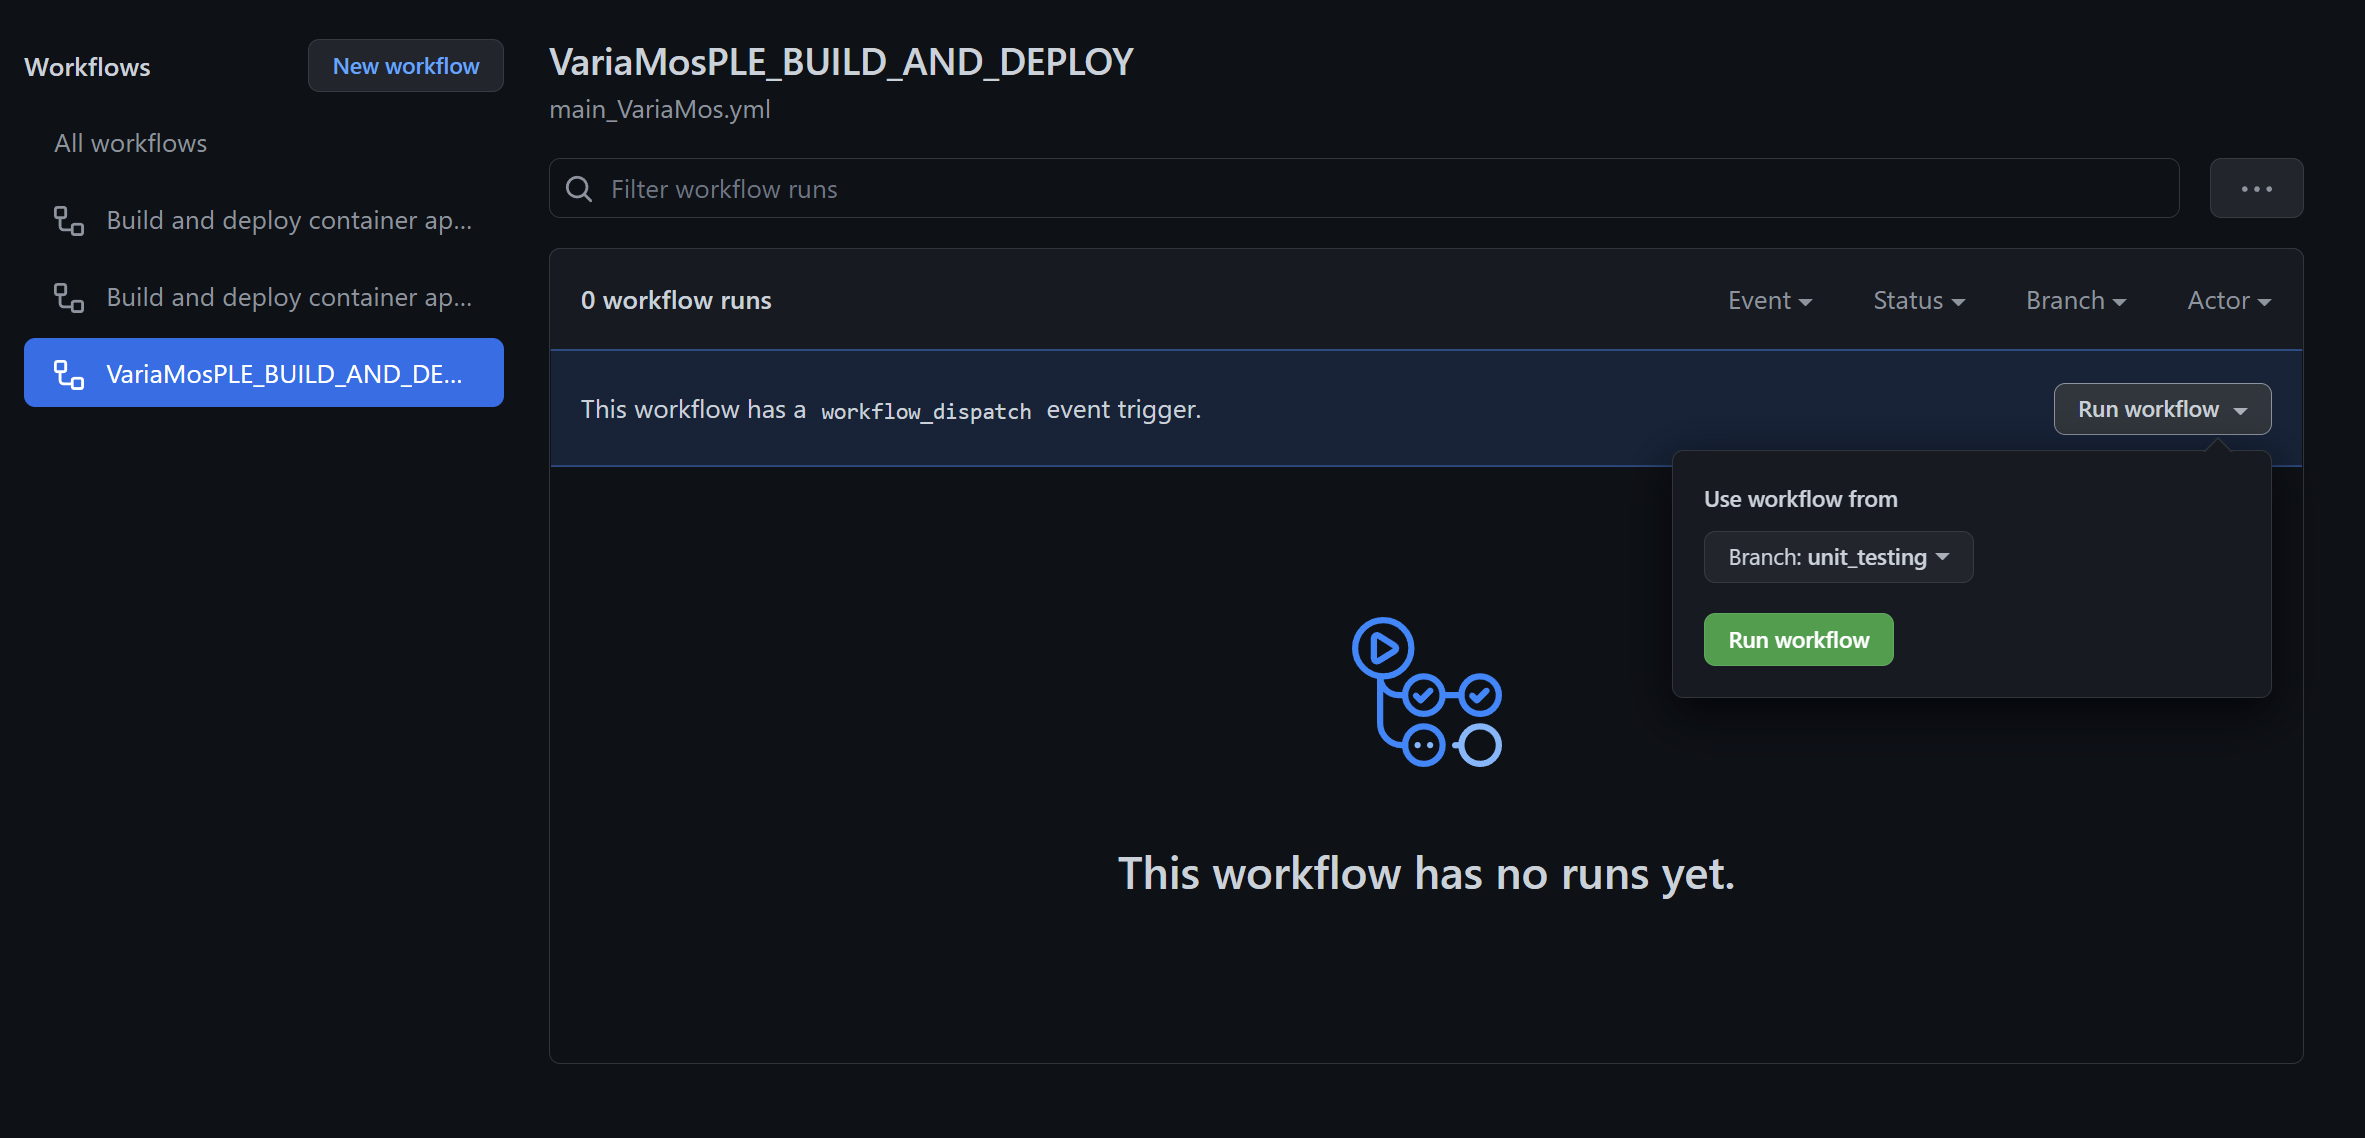Click the GitHub Actions illustration graphic
The height and width of the screenshot is (1138, 2365).
(x=1426, y=692)
